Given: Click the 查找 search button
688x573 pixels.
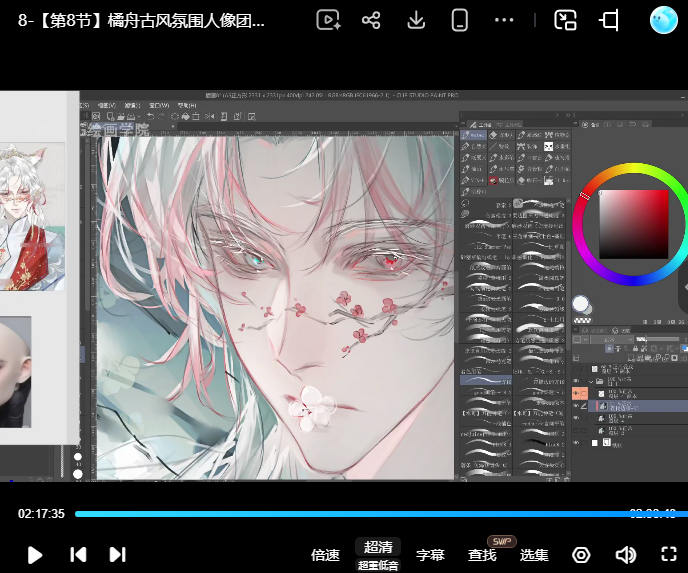Looking at the screenshot, I should 482,555.
